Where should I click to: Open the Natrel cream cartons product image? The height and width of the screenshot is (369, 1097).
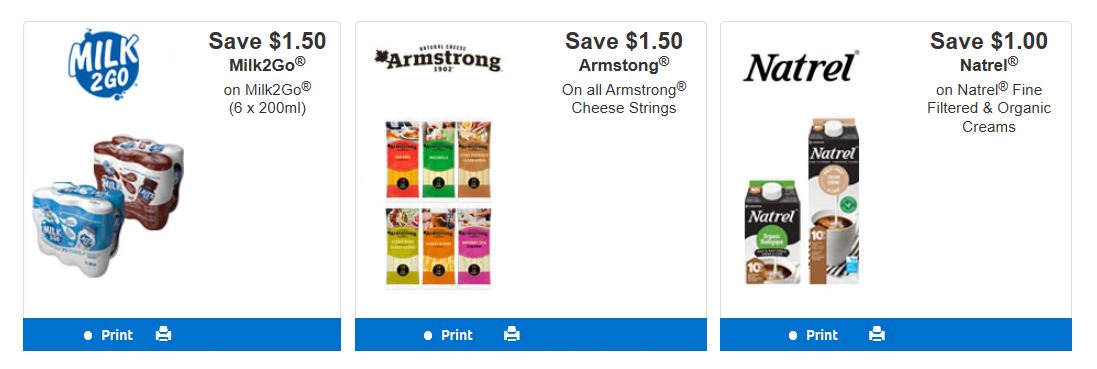802,202
